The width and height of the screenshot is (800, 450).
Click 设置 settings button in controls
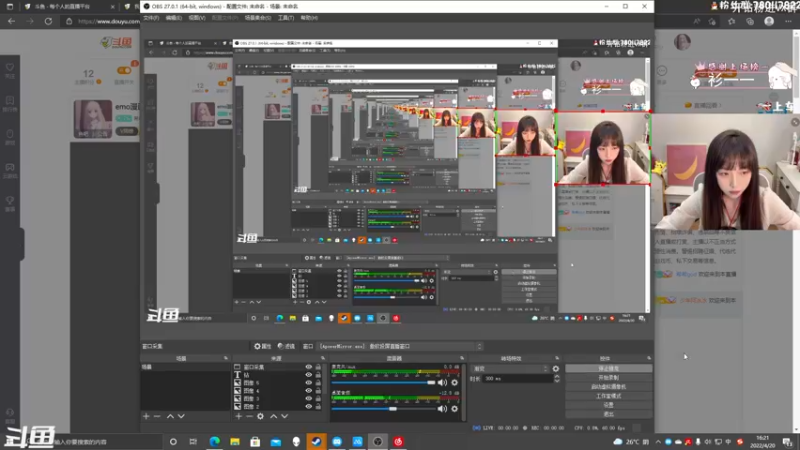coord(608,405)
